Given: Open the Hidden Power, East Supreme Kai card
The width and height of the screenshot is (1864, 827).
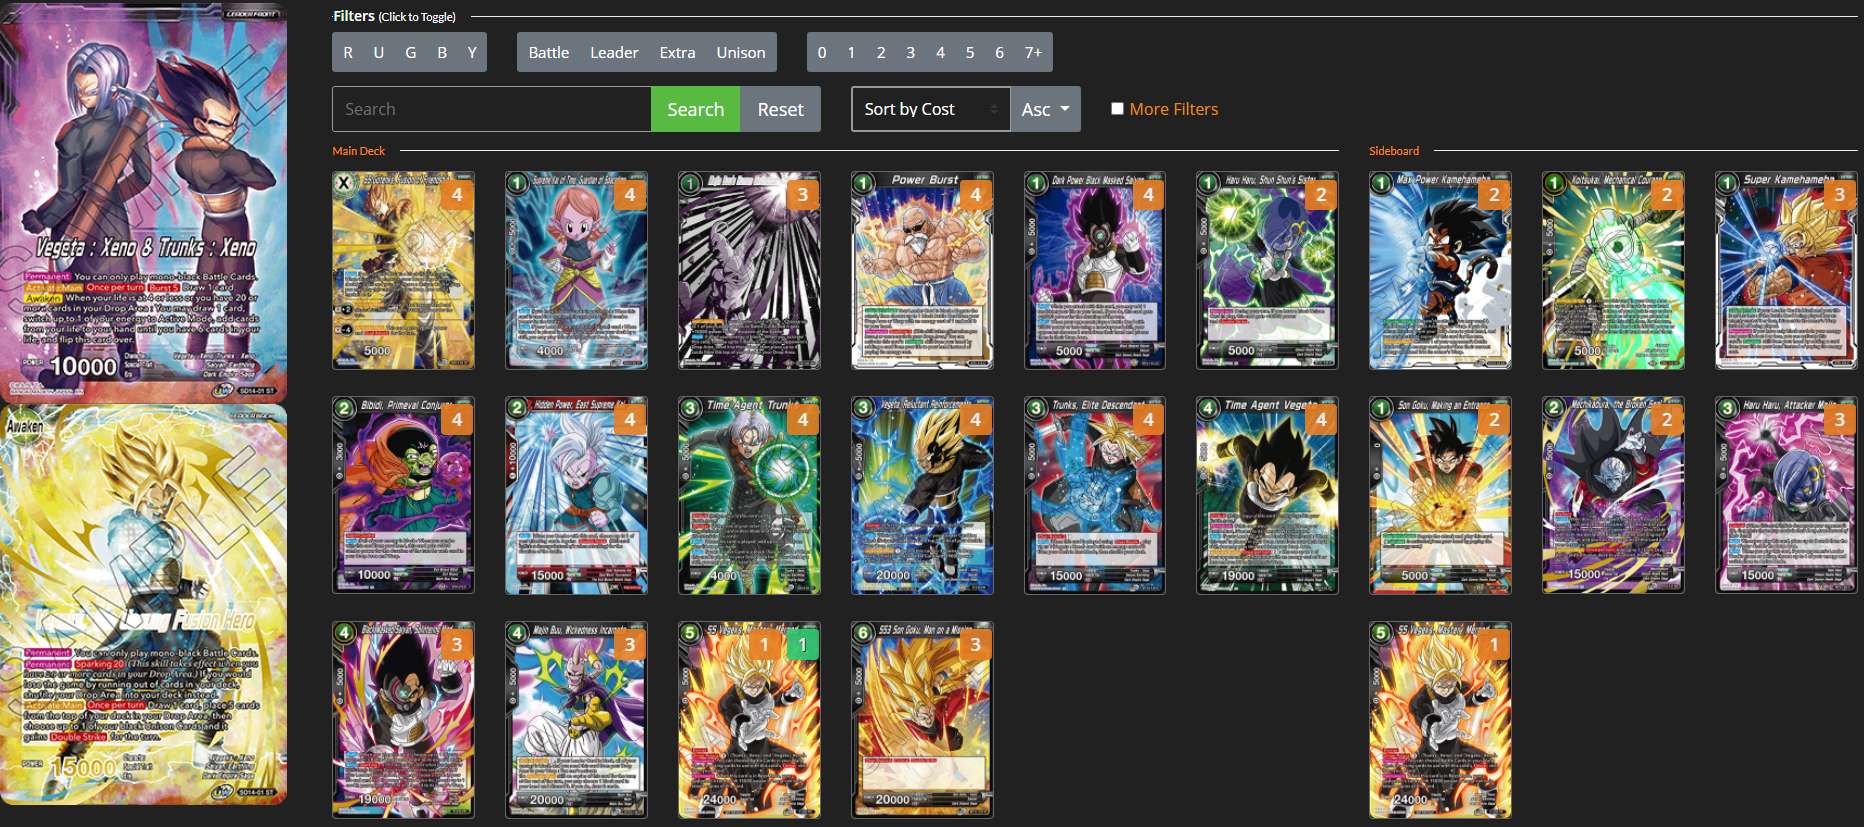Looking at the screenshot, I should [576, 495].
